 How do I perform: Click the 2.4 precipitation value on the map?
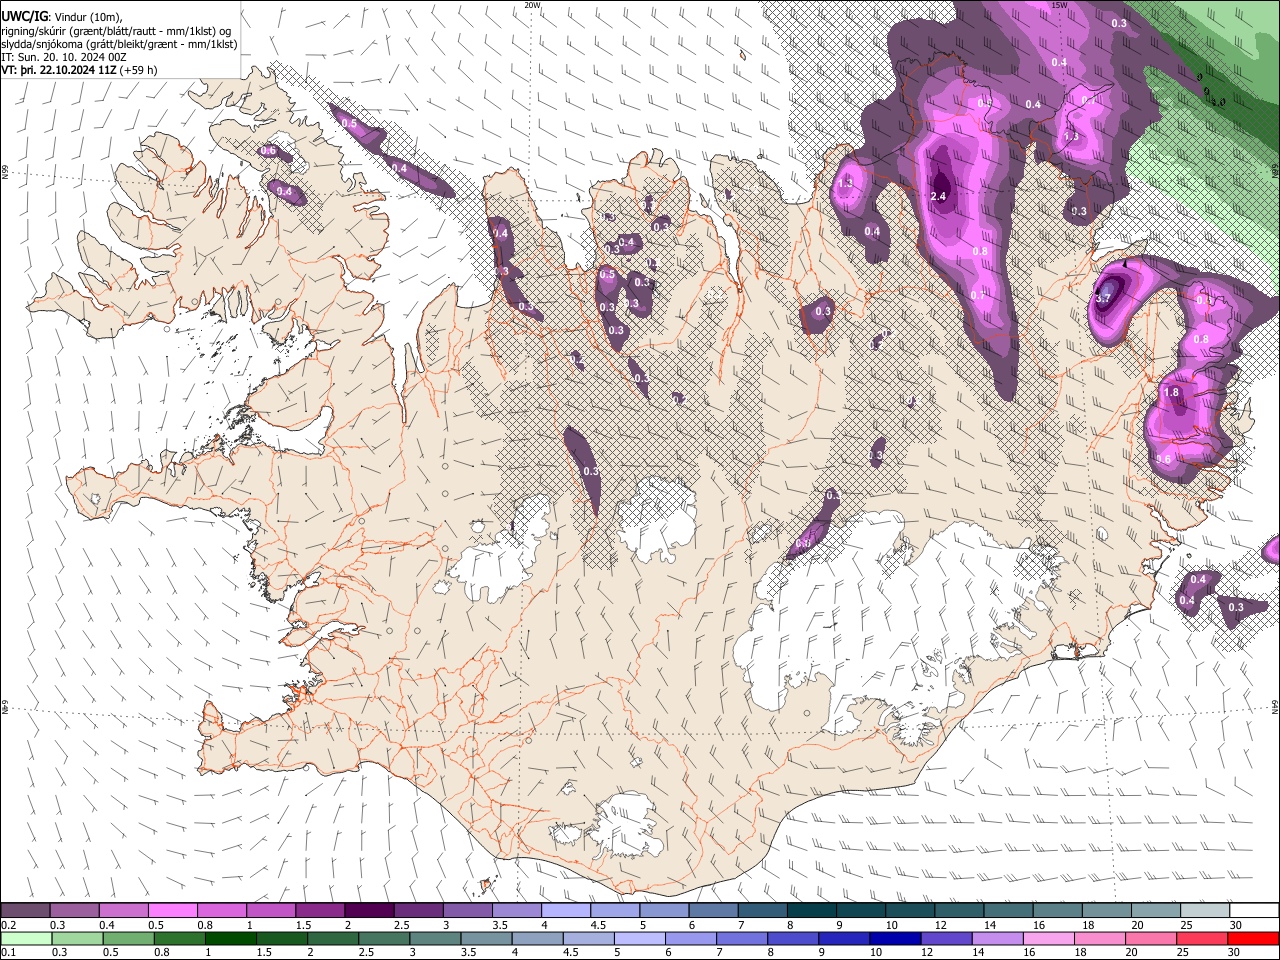(x=938, y=196)
